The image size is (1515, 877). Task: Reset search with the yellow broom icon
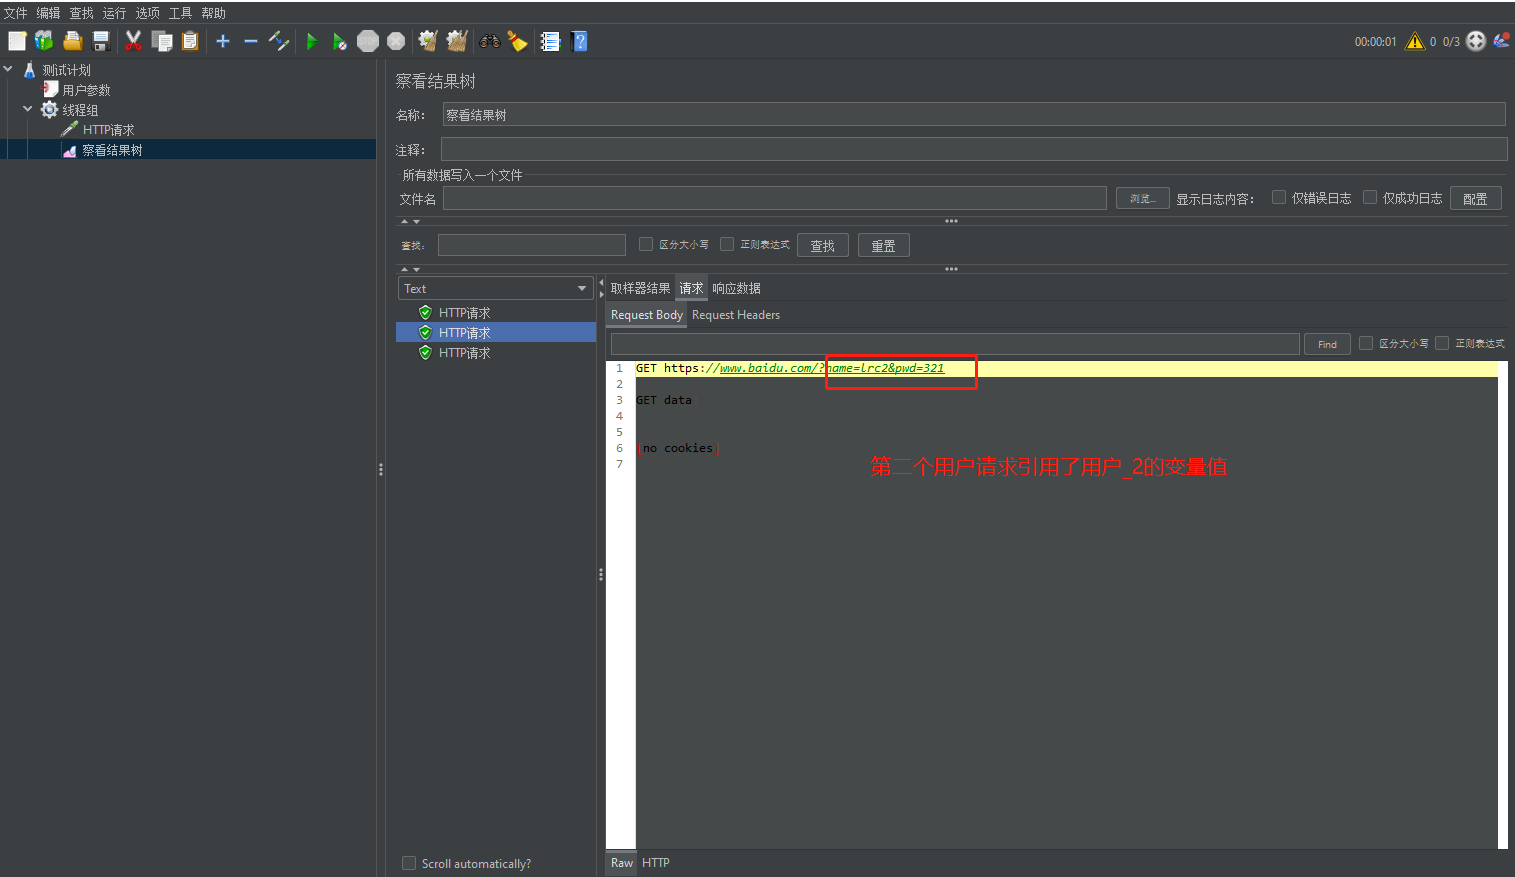(x=517, y=41)
